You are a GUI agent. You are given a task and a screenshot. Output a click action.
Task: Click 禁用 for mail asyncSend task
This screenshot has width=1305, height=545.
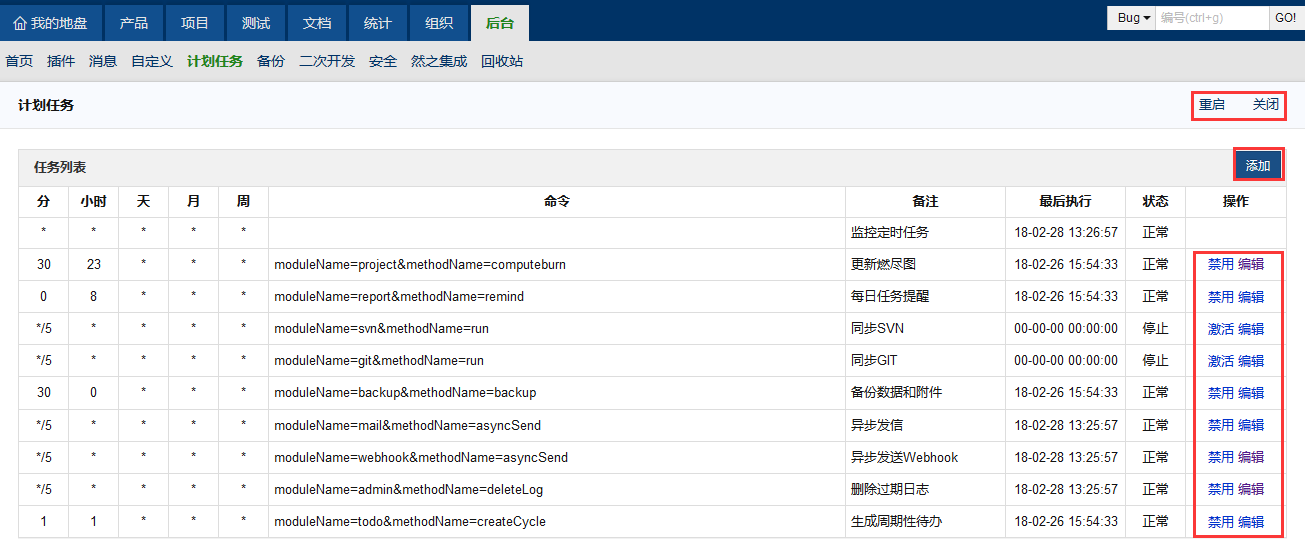[1220, 425]
